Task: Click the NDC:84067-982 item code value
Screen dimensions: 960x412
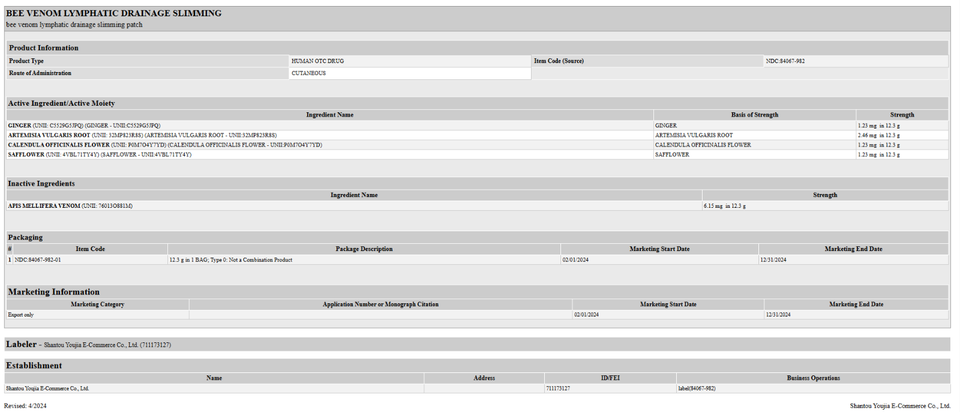Action: coord(785,61)
